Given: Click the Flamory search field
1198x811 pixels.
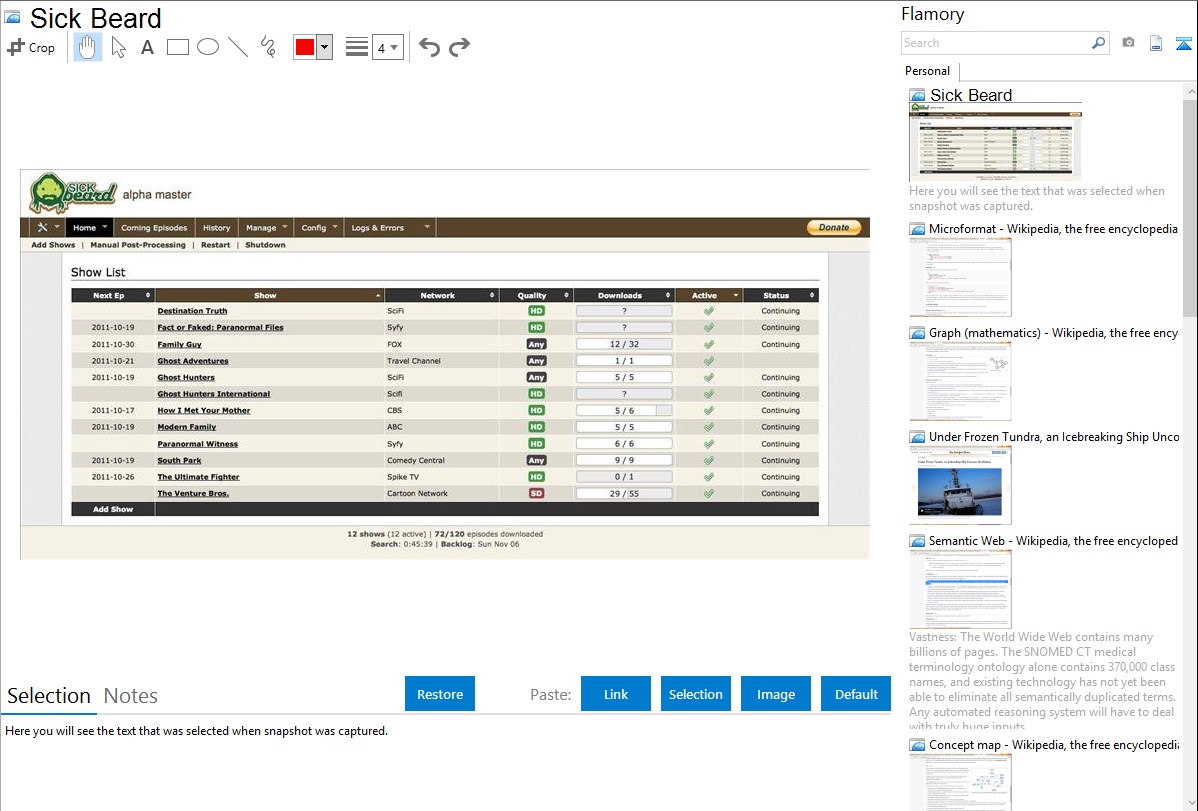Looking at the screenshot, I should (995, 43).
